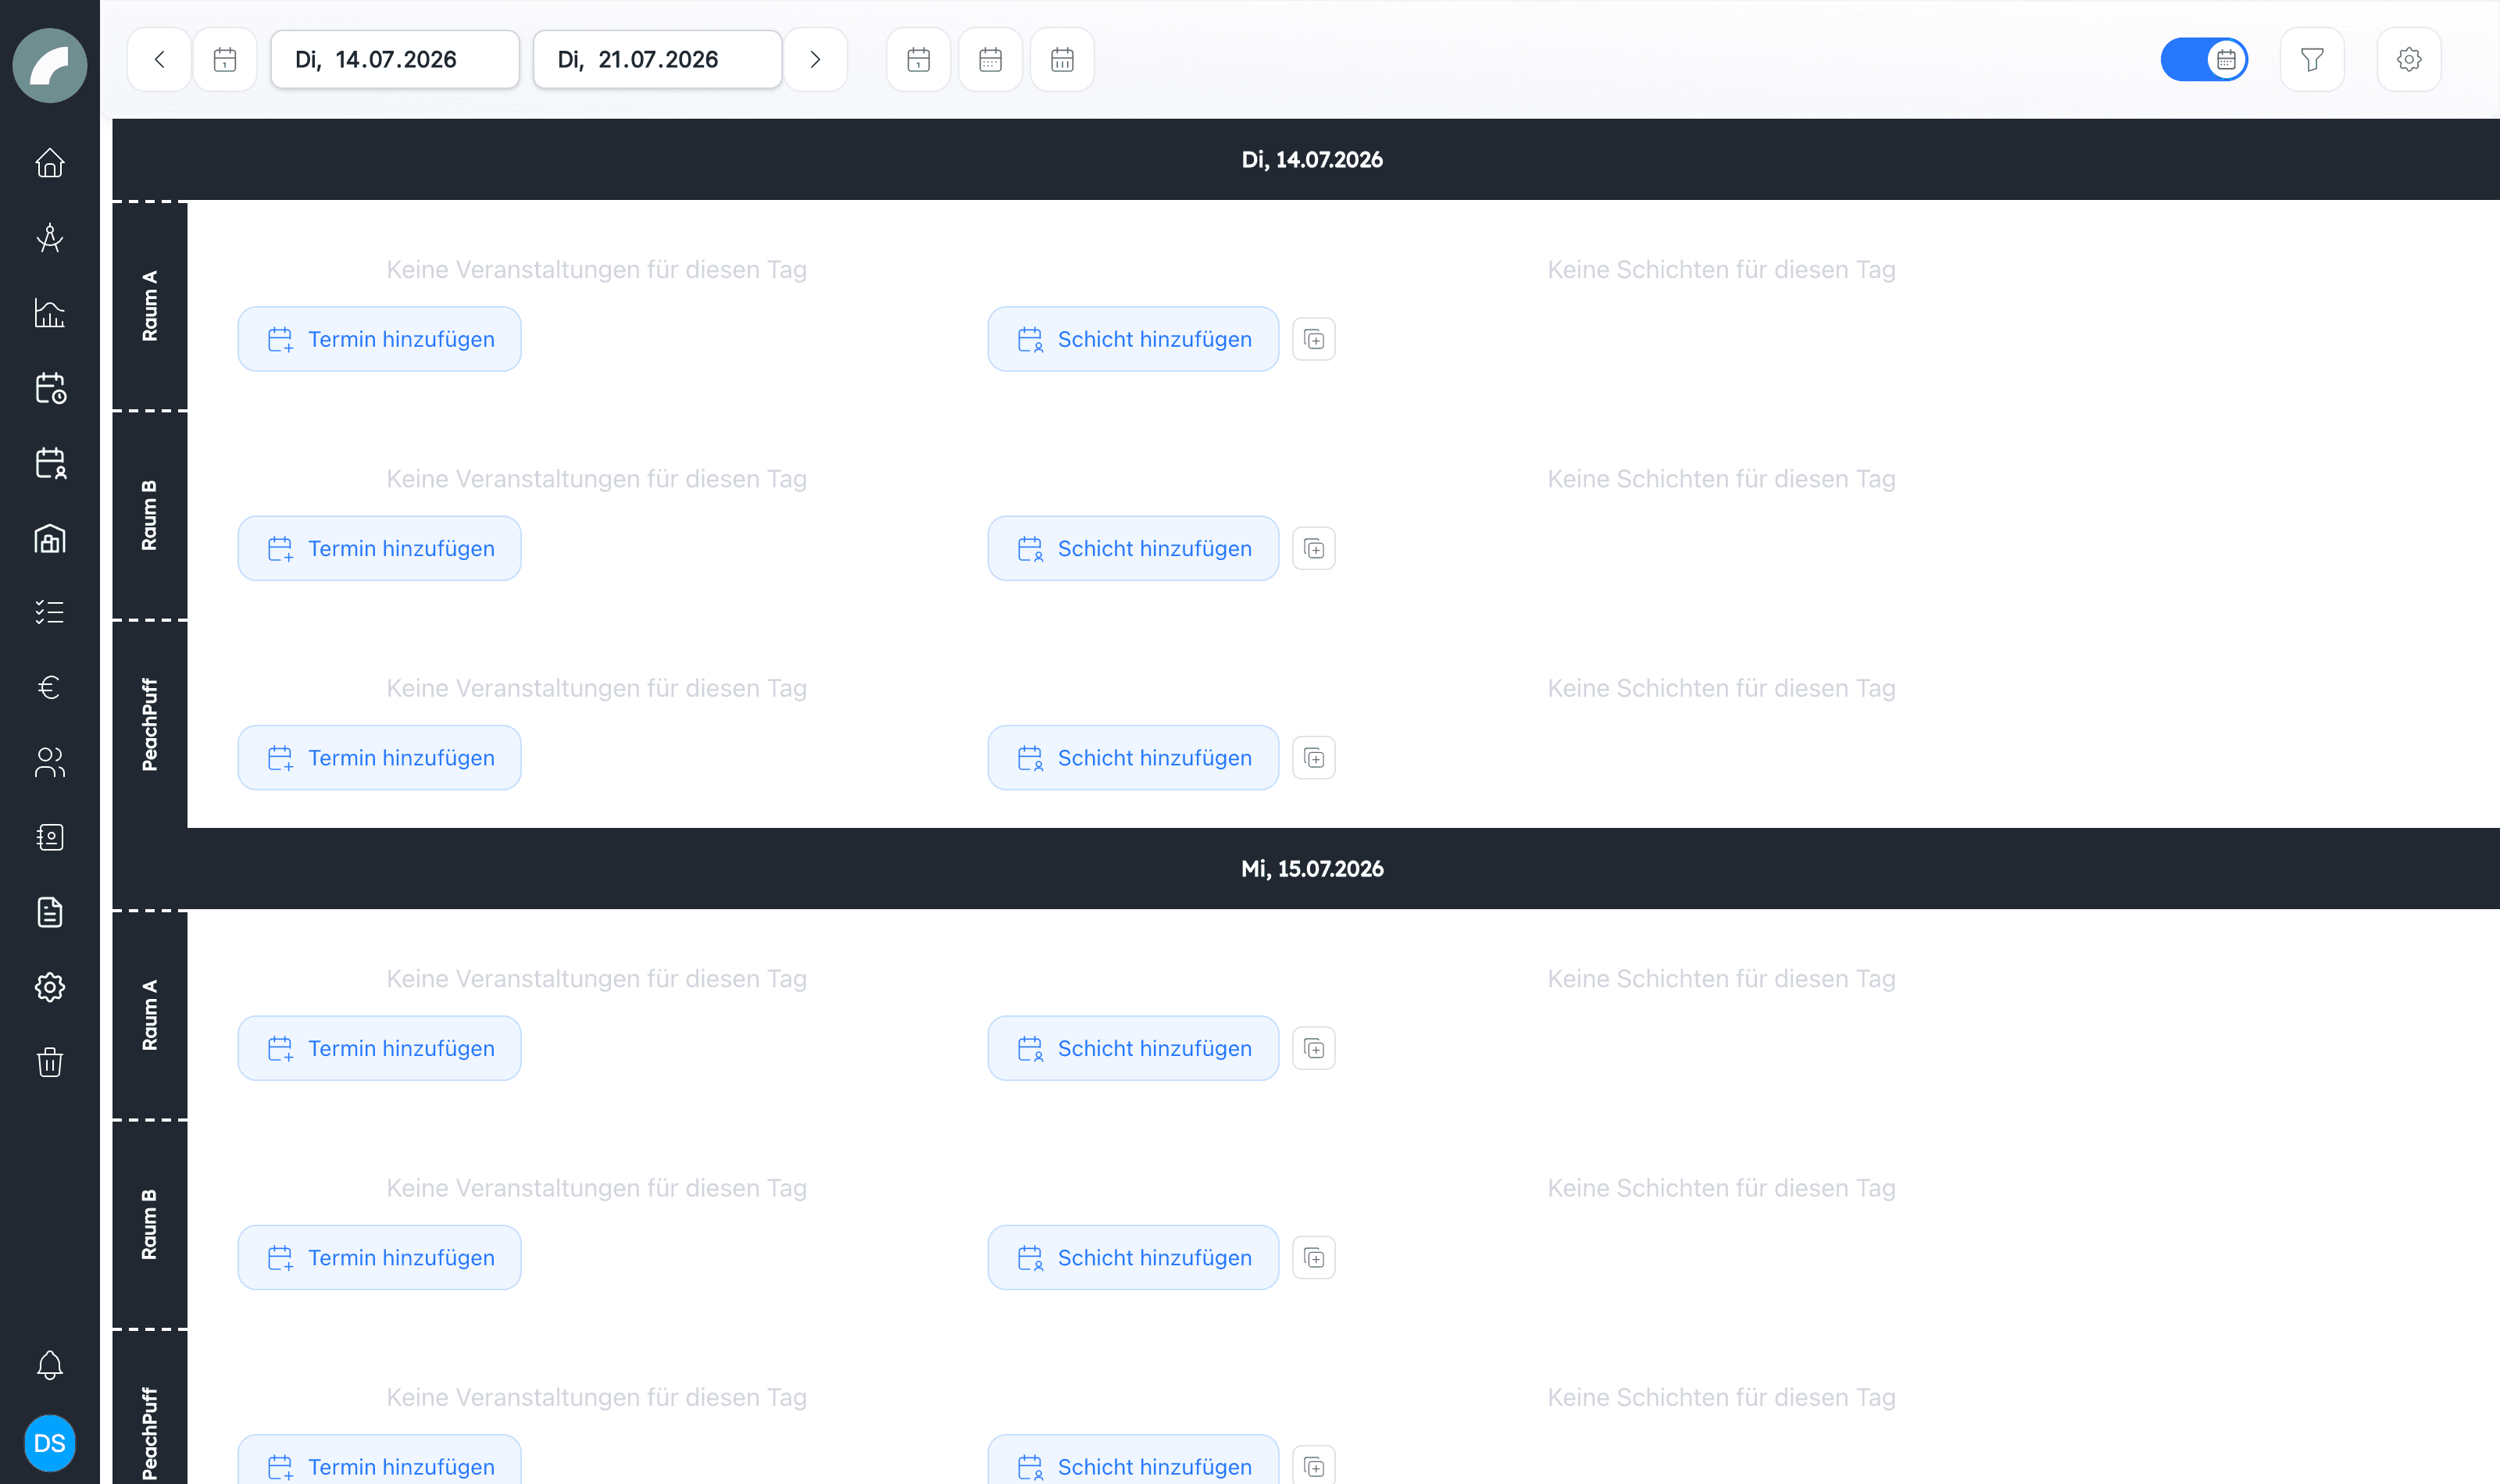Open the notifications bell icon
The height and width of the screenshot is (1484, 2500).
49,1365
